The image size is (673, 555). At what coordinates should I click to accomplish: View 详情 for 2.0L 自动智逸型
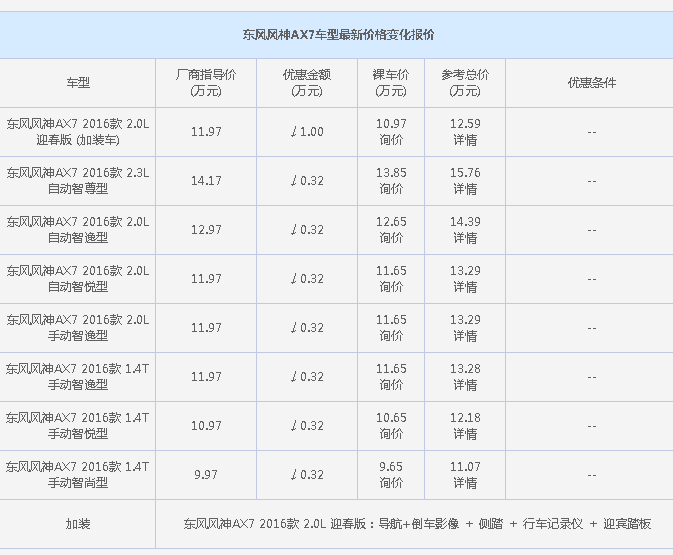(x=465, y=238)
